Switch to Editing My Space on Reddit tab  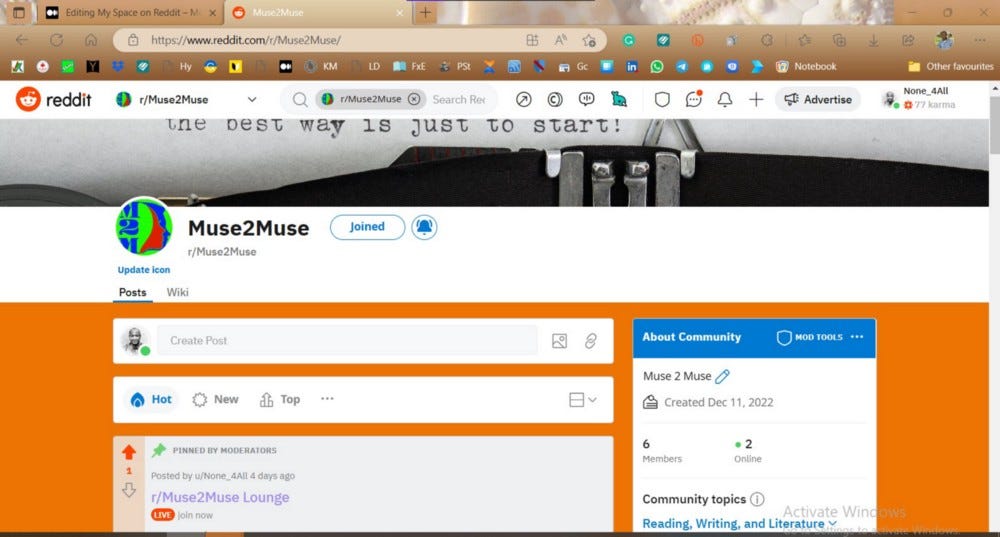(x=132, y=13)
